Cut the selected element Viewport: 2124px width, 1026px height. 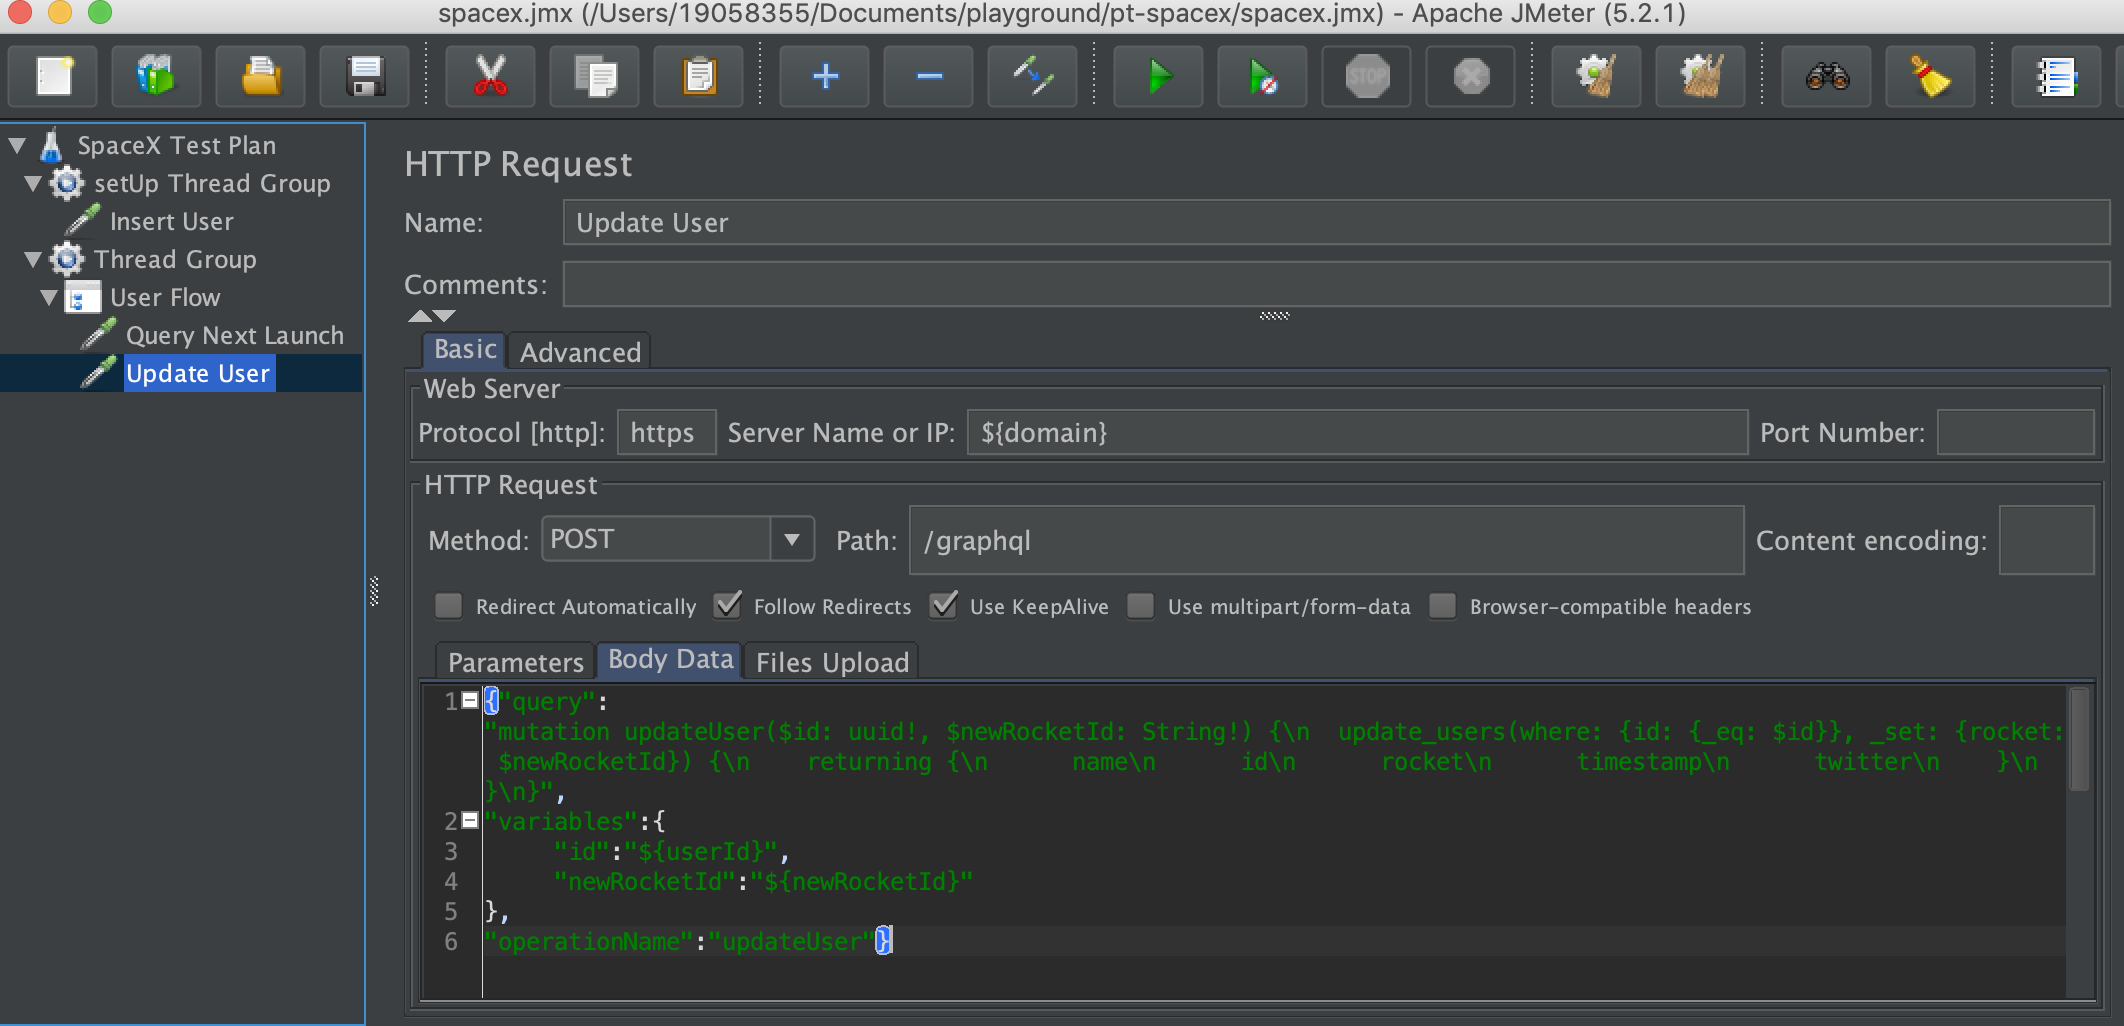coord(489,76)
